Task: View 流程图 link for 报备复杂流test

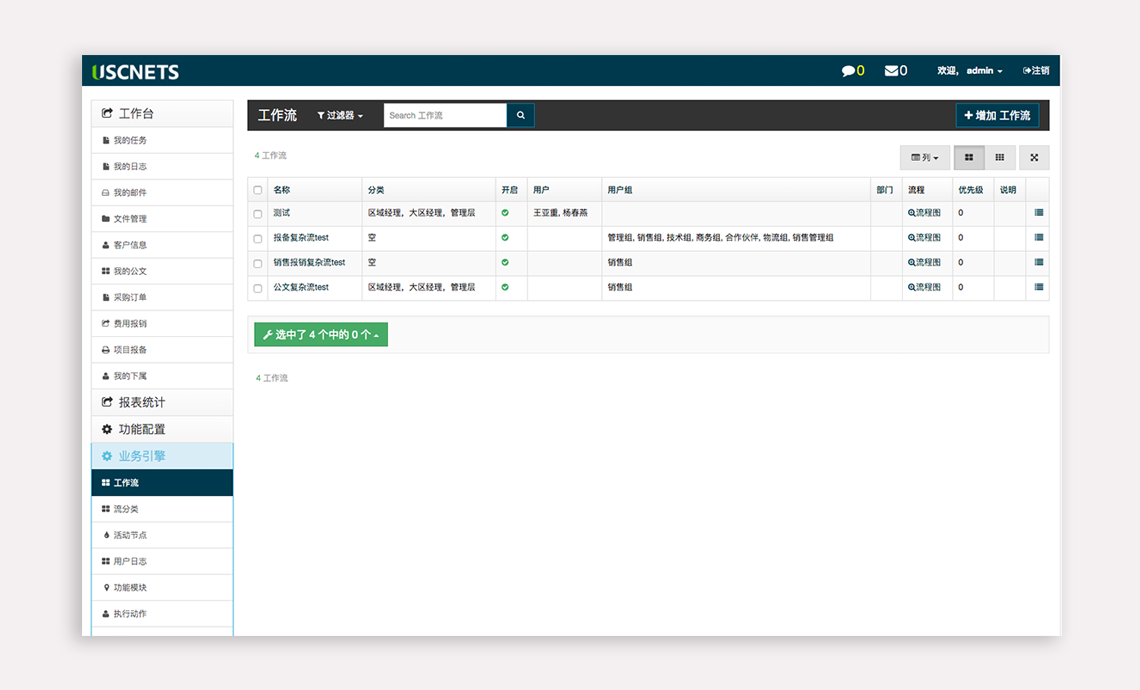Action: [924, 238]
